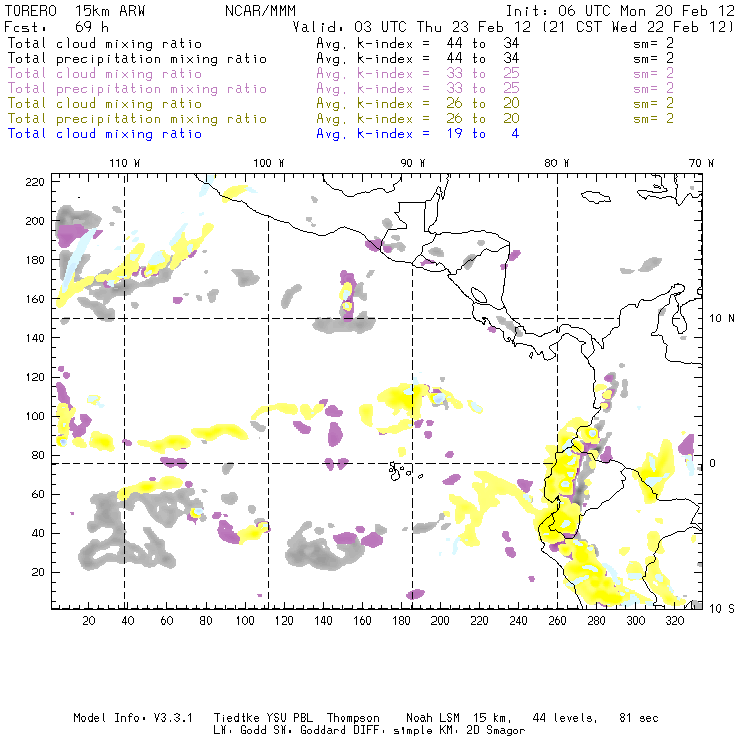Select the '260' tick on the horizontal axis

pyautogui.click(x=557, y=621)
